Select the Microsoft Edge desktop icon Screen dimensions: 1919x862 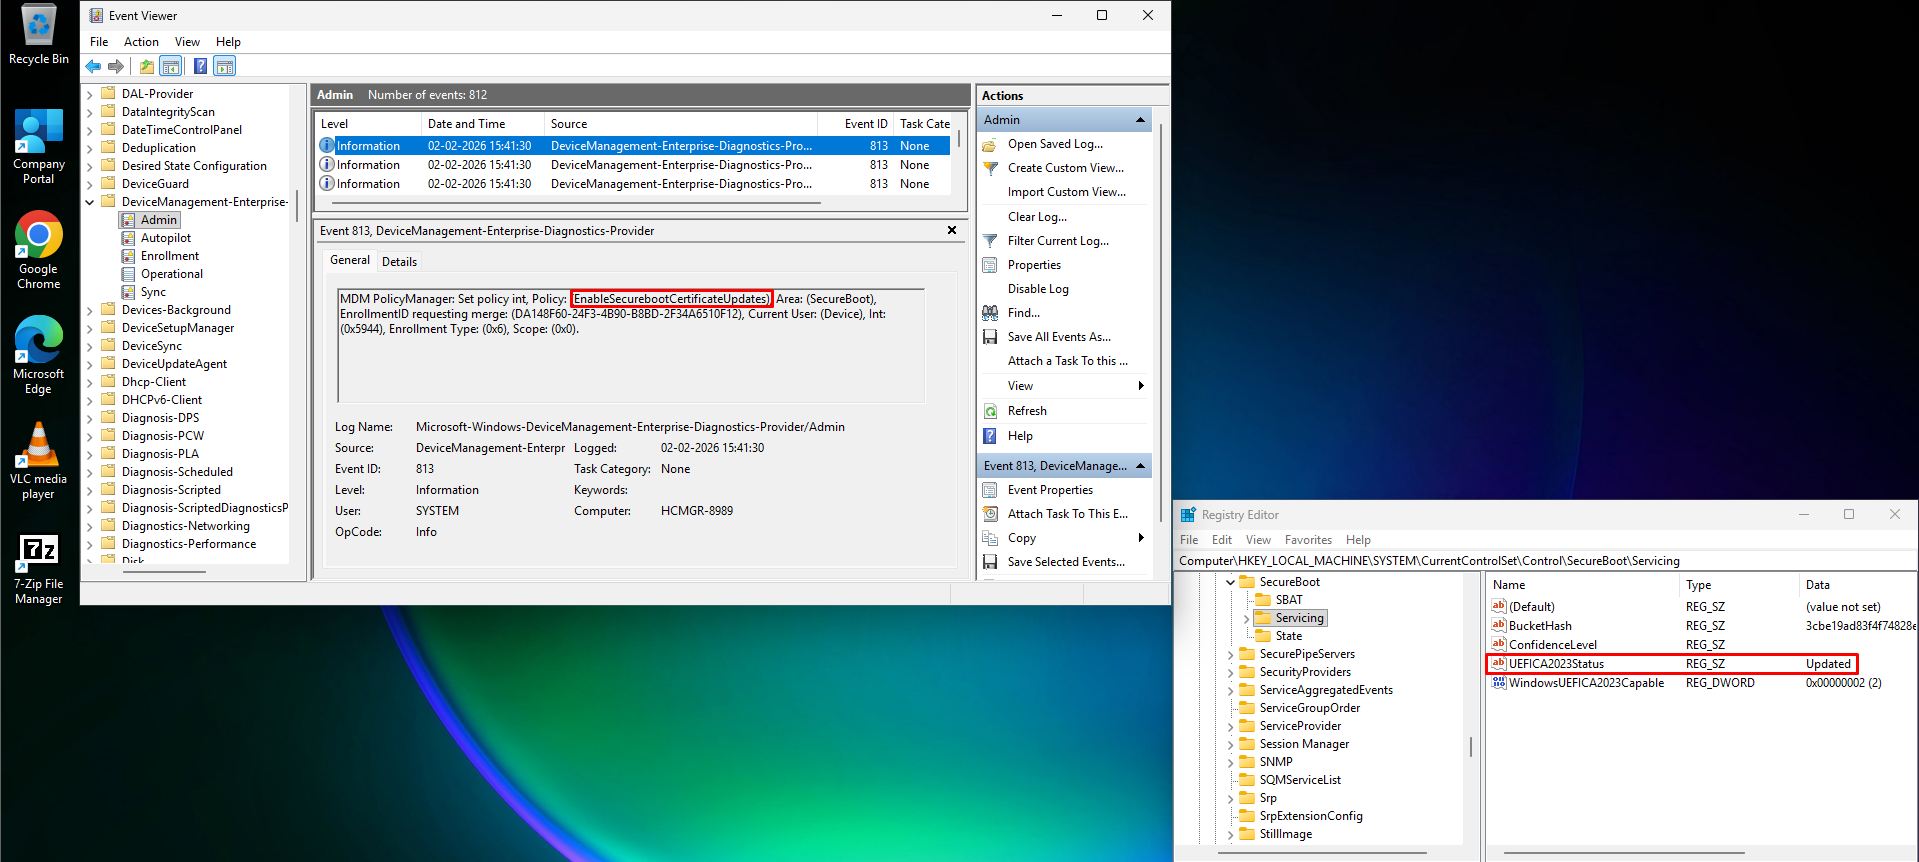(39, 356)
